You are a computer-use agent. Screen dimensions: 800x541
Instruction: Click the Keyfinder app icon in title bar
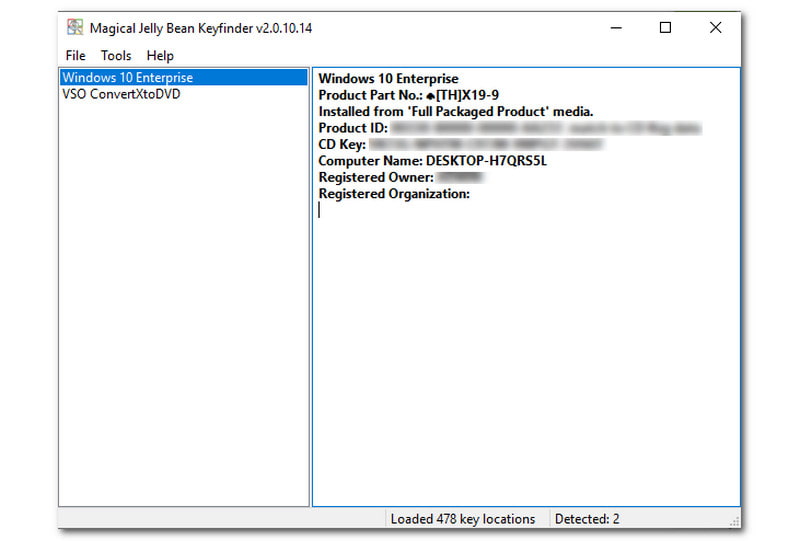75,27
